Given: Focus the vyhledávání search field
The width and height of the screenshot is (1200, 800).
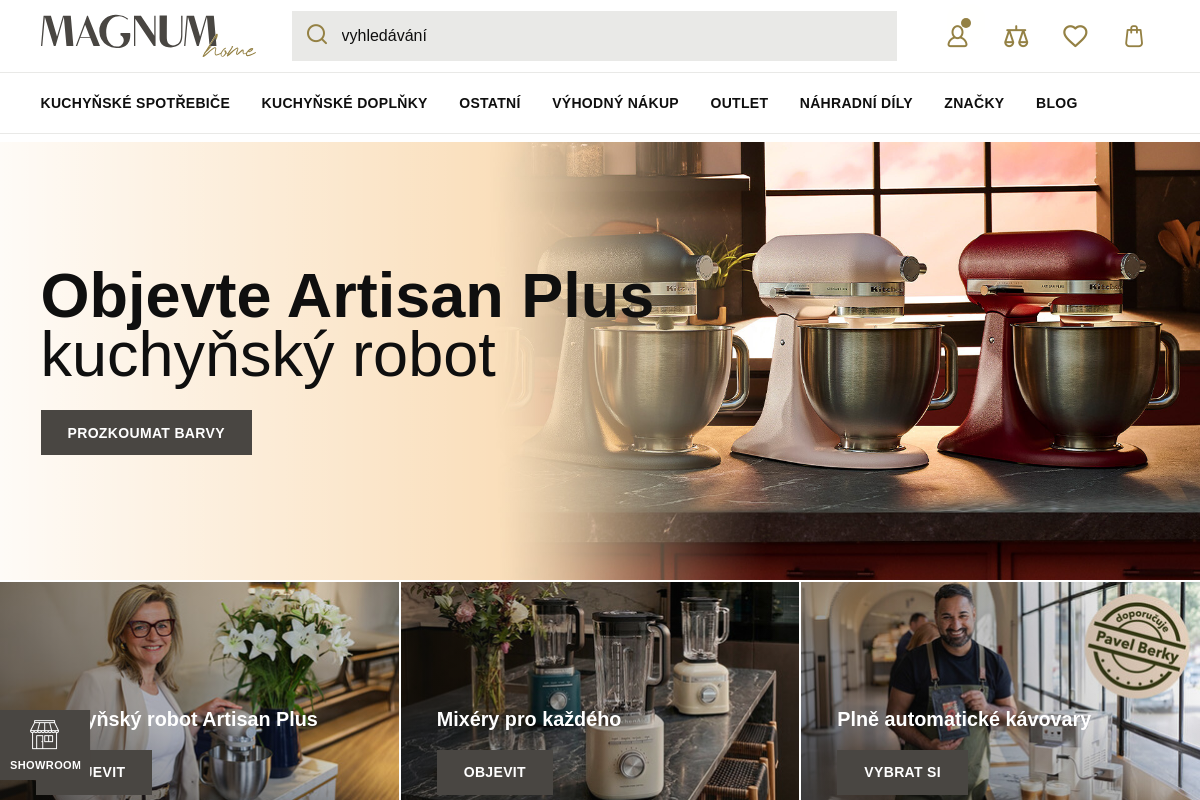Looking at the screenshot, I should tap(594, 36).
